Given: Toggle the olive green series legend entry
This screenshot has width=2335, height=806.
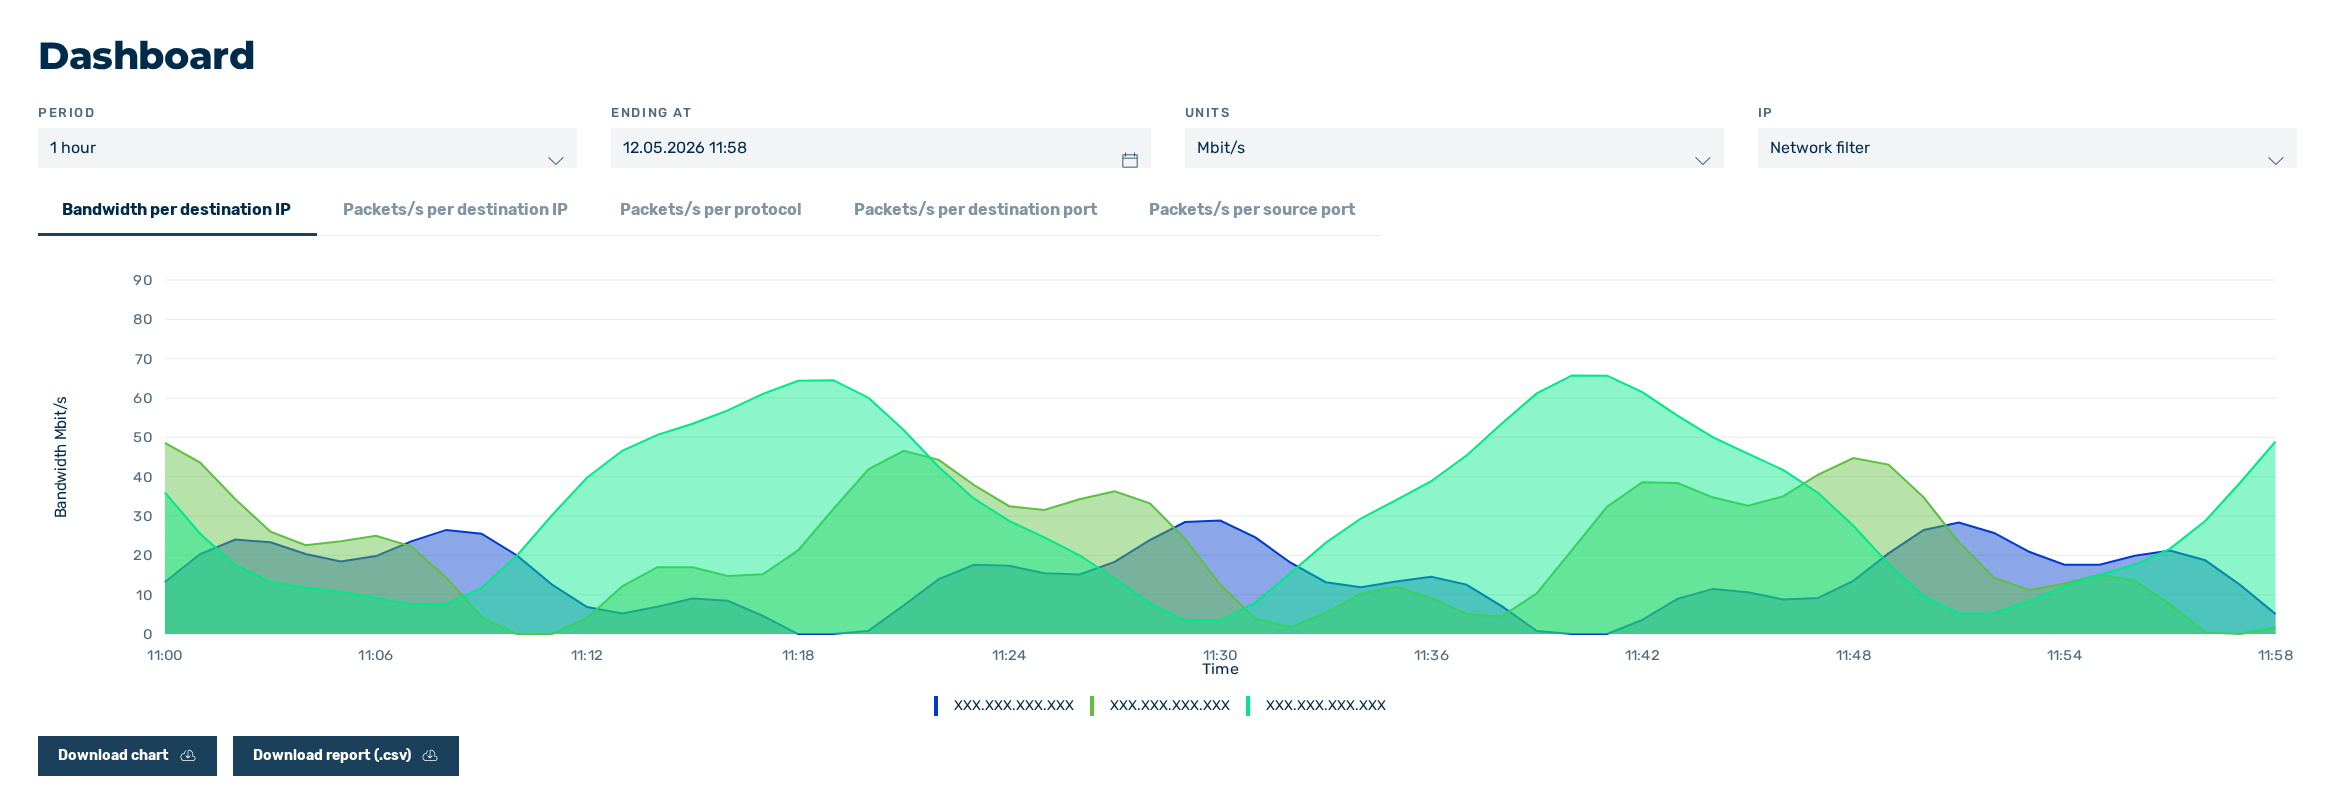Looking at the screenshot, I should pyautogui.click(x=1160, y=705).
